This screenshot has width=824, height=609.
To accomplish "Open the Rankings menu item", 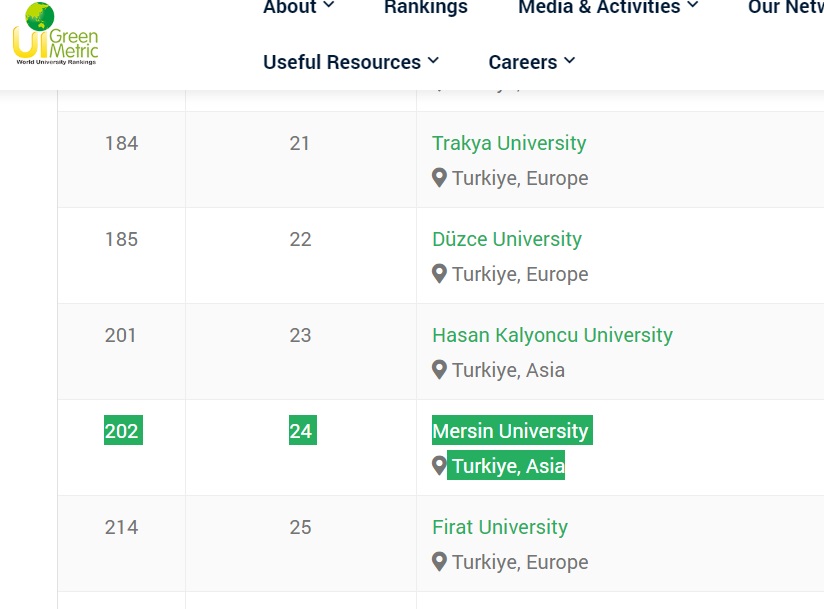I will [x=426, y=8].
